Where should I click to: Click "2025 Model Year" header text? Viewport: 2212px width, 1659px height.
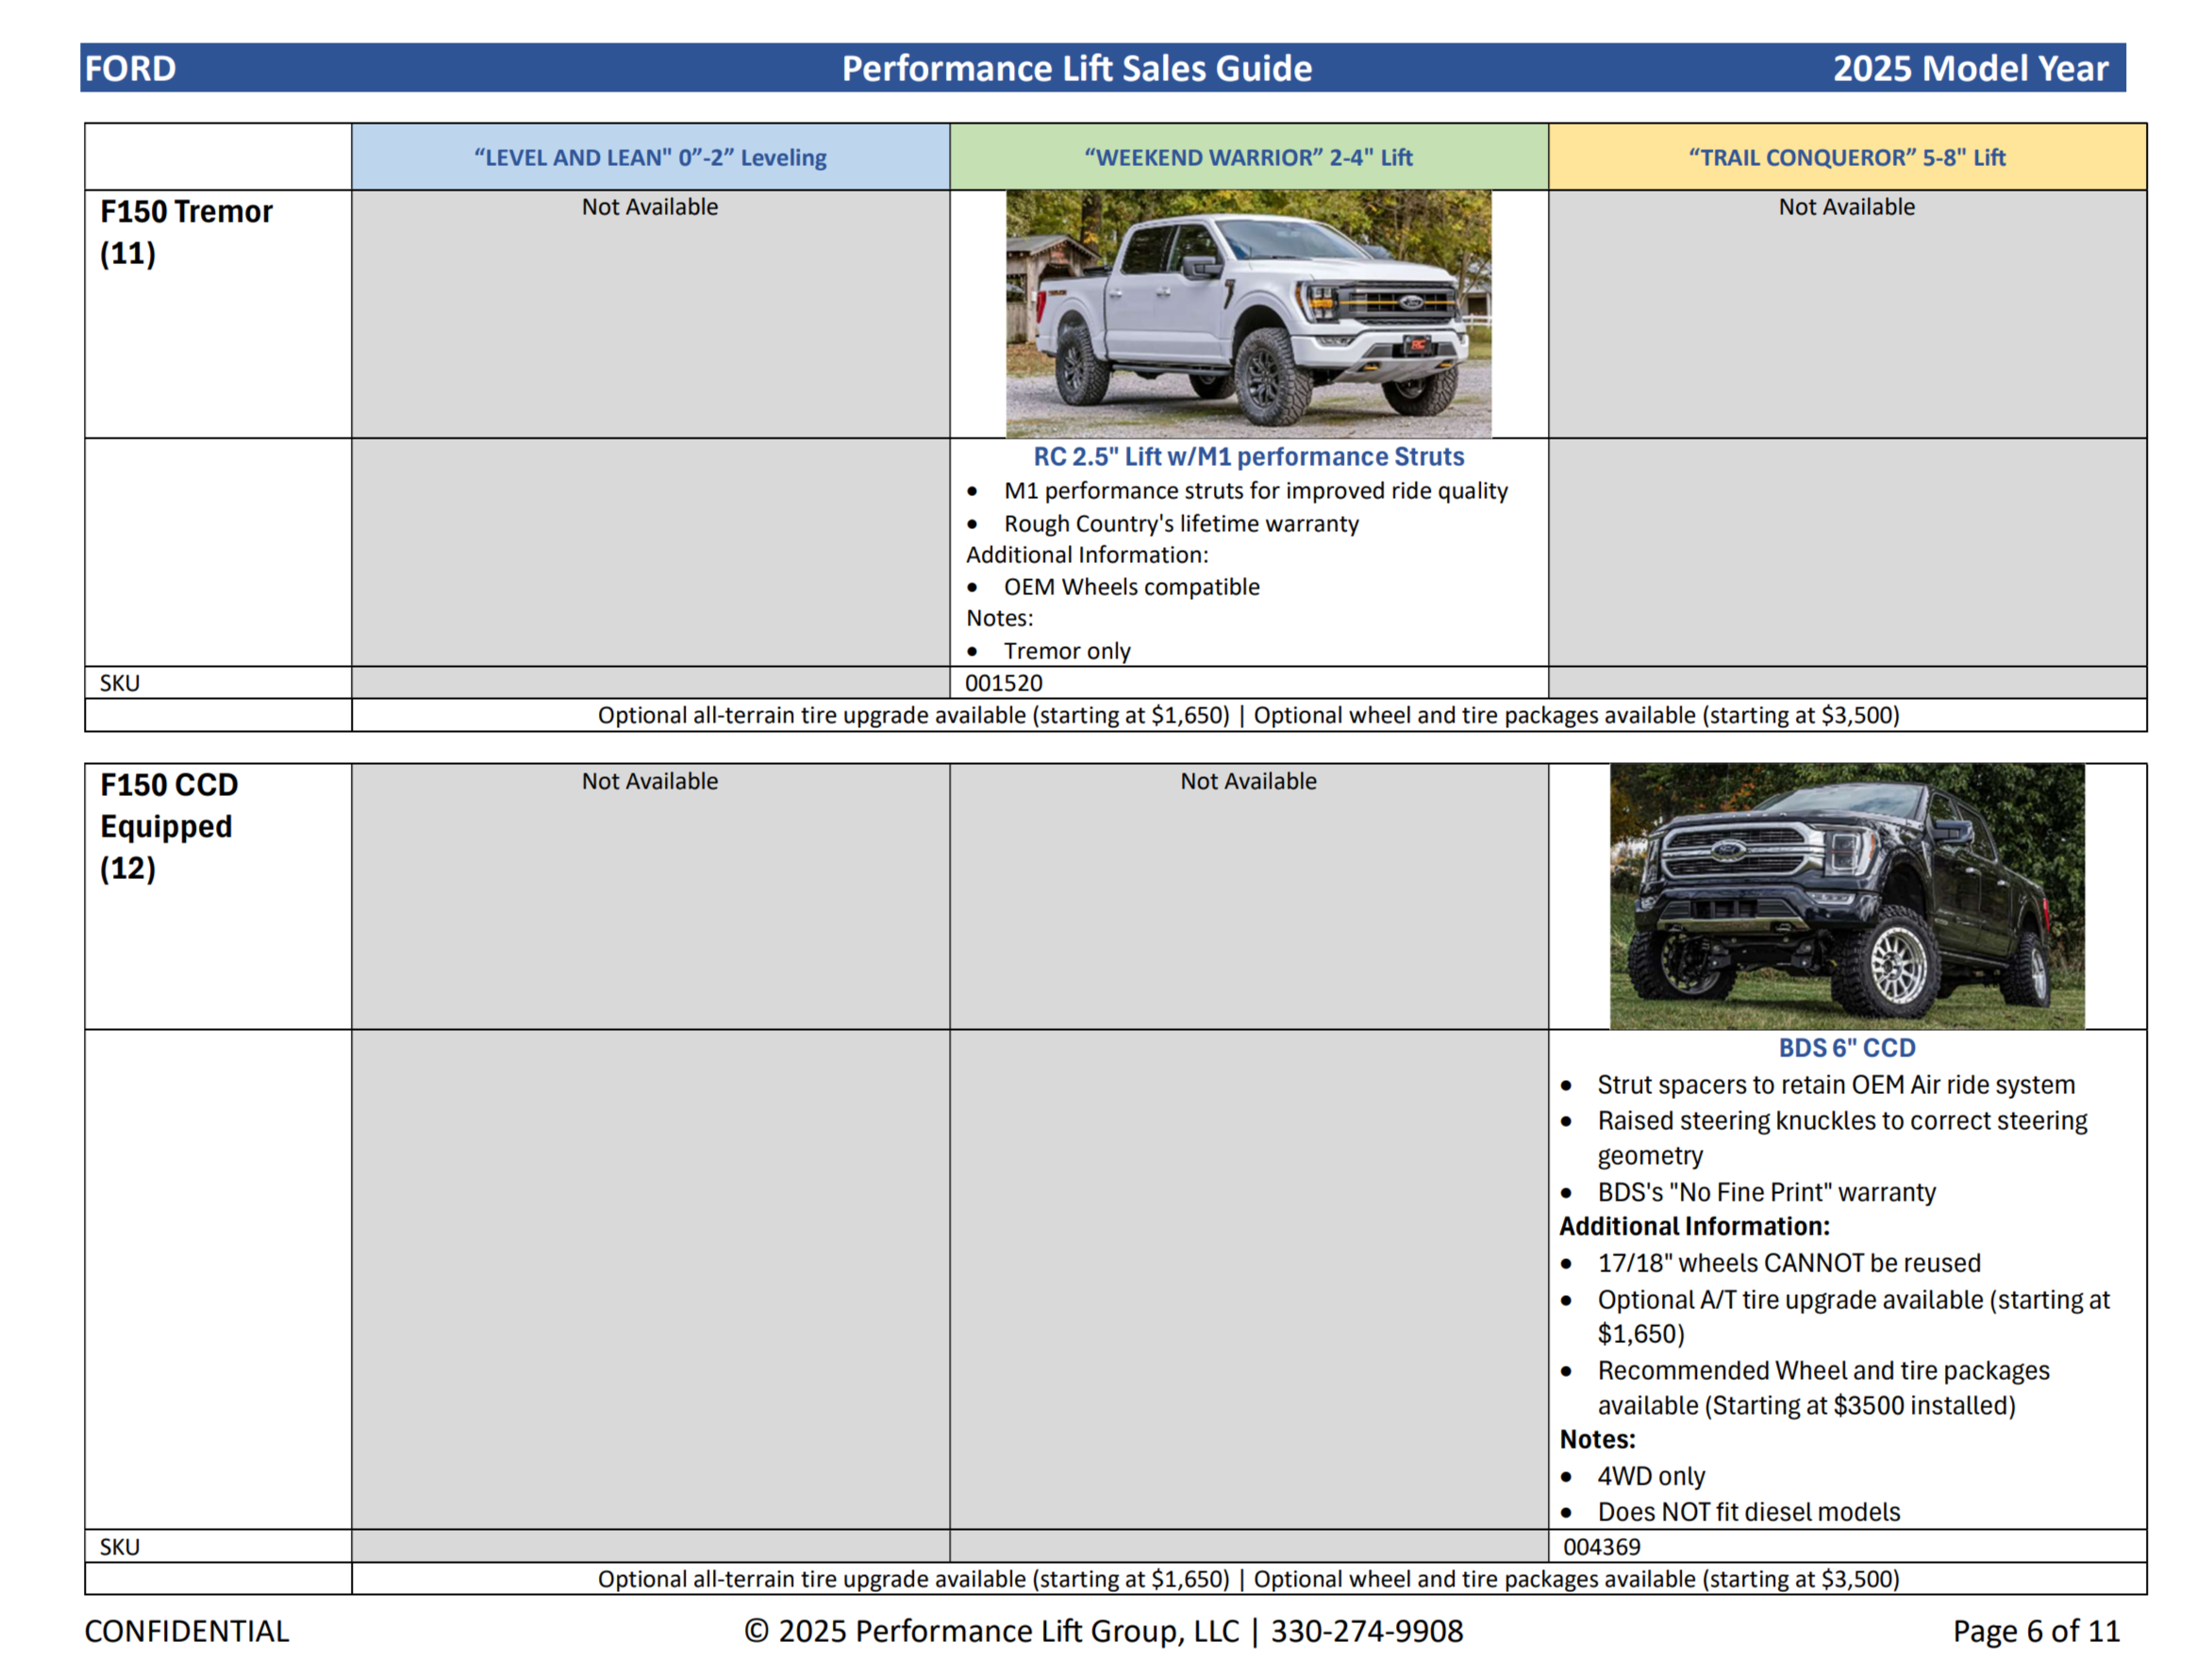(1970, 68)
